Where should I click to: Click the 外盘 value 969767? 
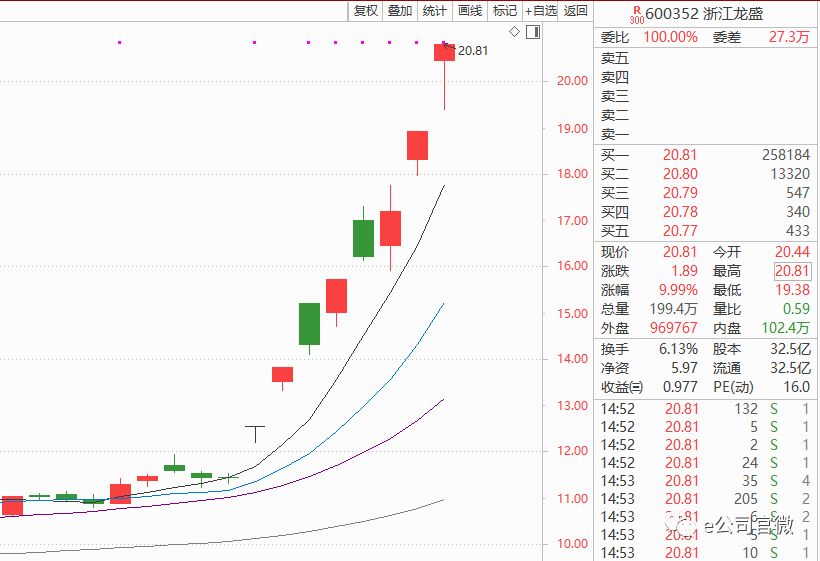pyautogui.click(x=674, y=328)
